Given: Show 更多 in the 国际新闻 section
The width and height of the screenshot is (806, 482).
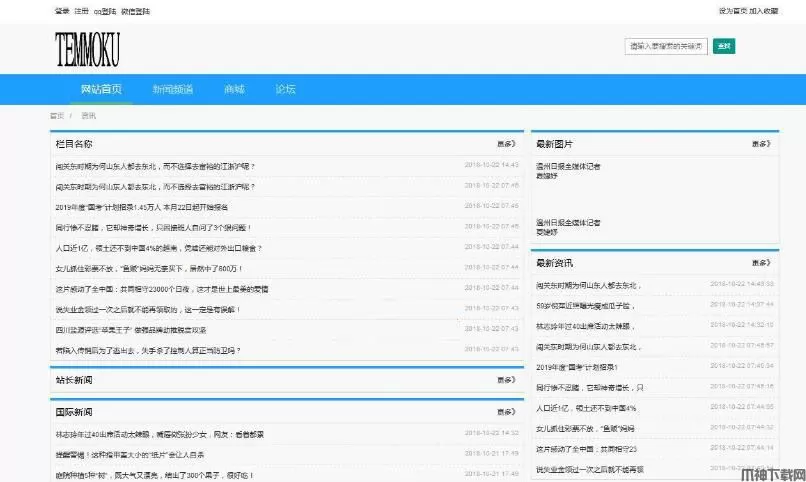Looking at the screenshot, I should click(x=507, y=412).
